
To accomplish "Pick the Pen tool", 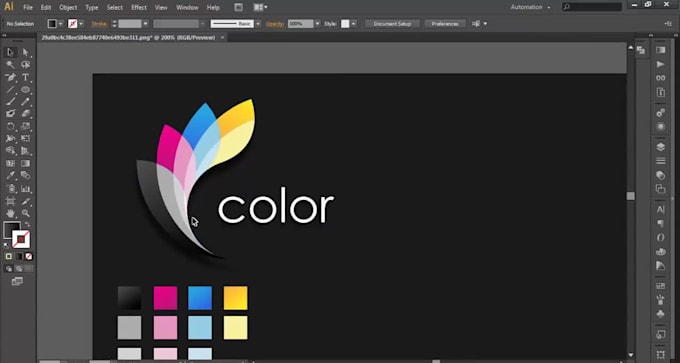I will pos(10,78).
